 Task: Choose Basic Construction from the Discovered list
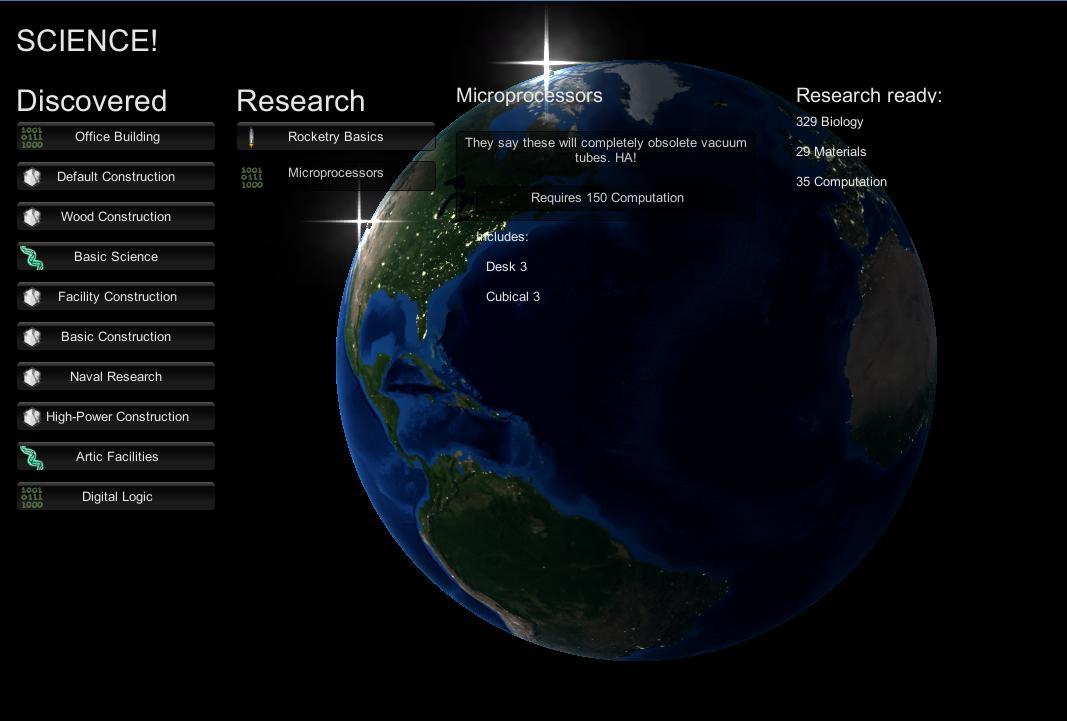click(116, 337)
